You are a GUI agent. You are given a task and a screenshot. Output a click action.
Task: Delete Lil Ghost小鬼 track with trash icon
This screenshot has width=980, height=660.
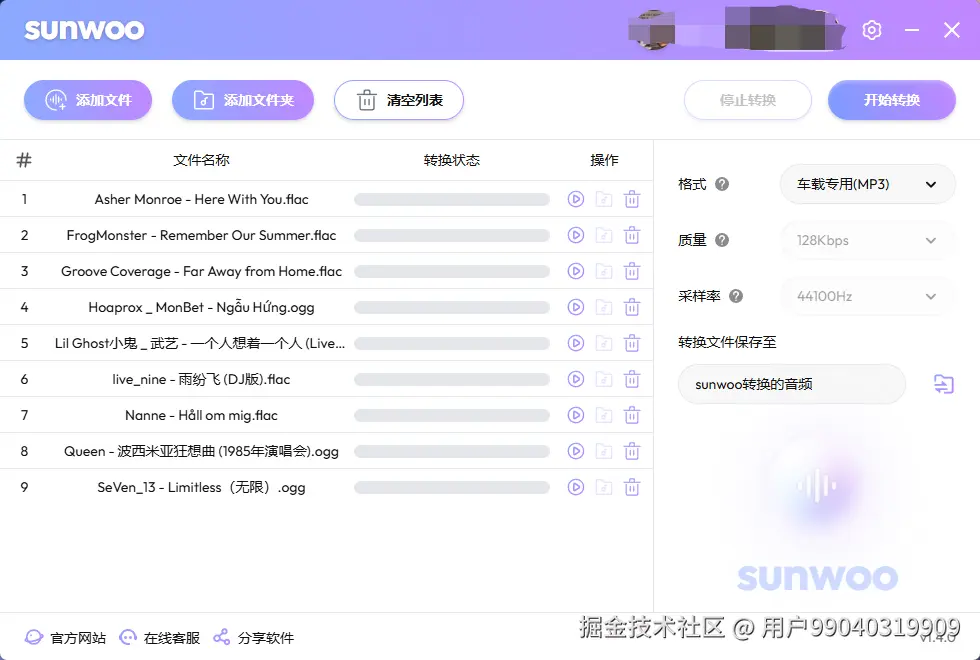[632, 343]
